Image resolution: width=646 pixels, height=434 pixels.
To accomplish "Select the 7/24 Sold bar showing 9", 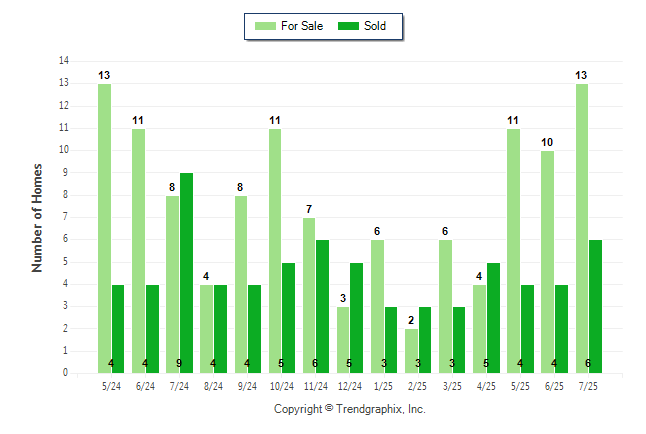I will (x=186, y=273).
